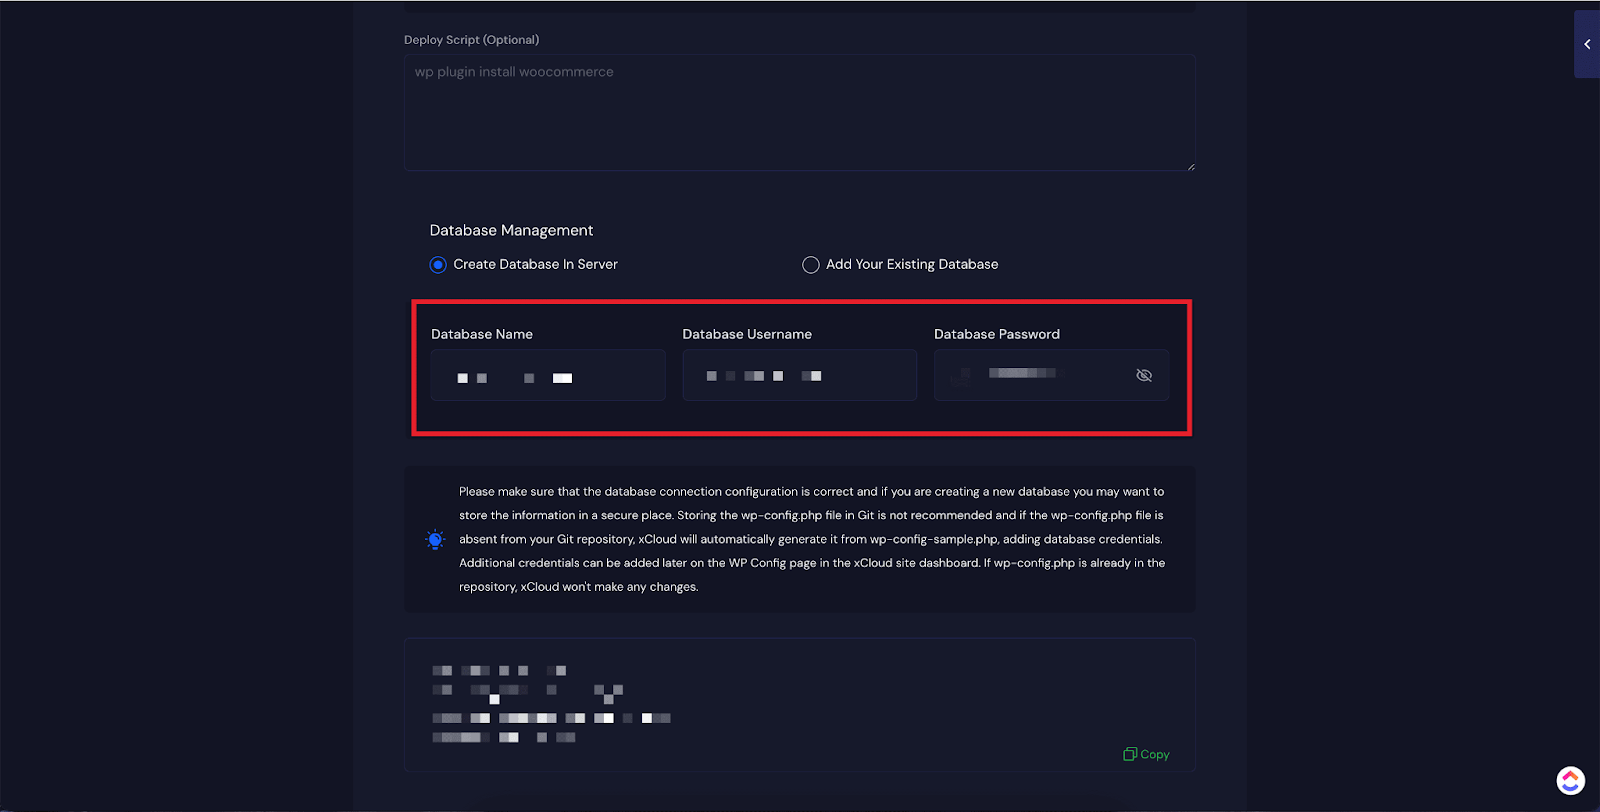Click the blurred credentials text block
1600x812 pixels.
point(550,704)
